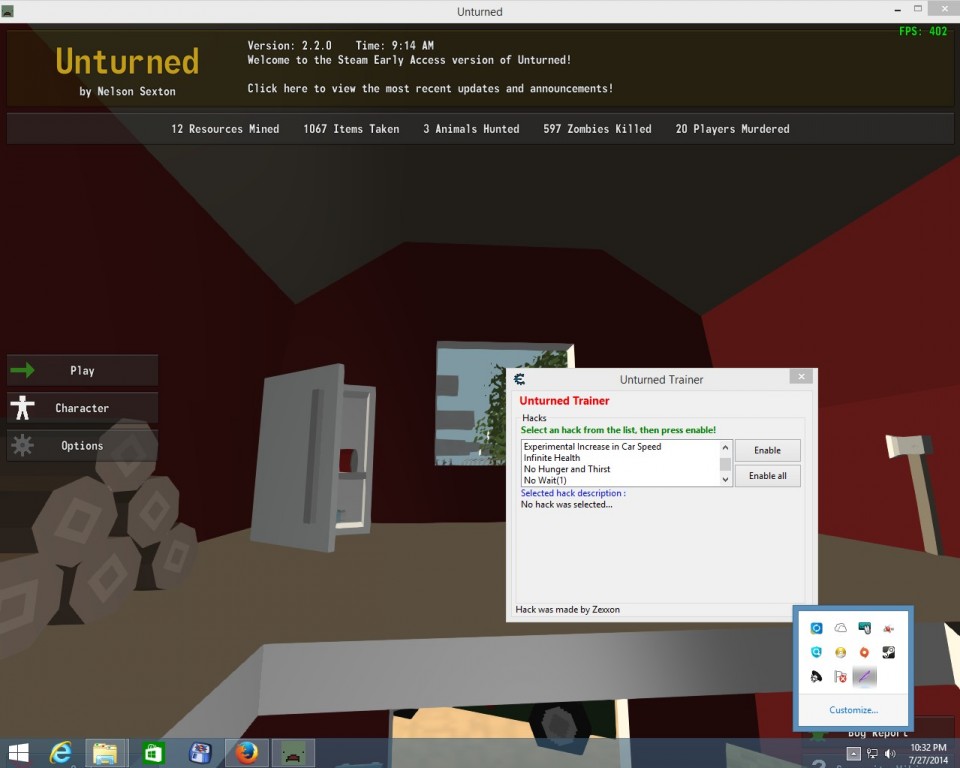Select the No Wait(1) hack

[545, 480]
